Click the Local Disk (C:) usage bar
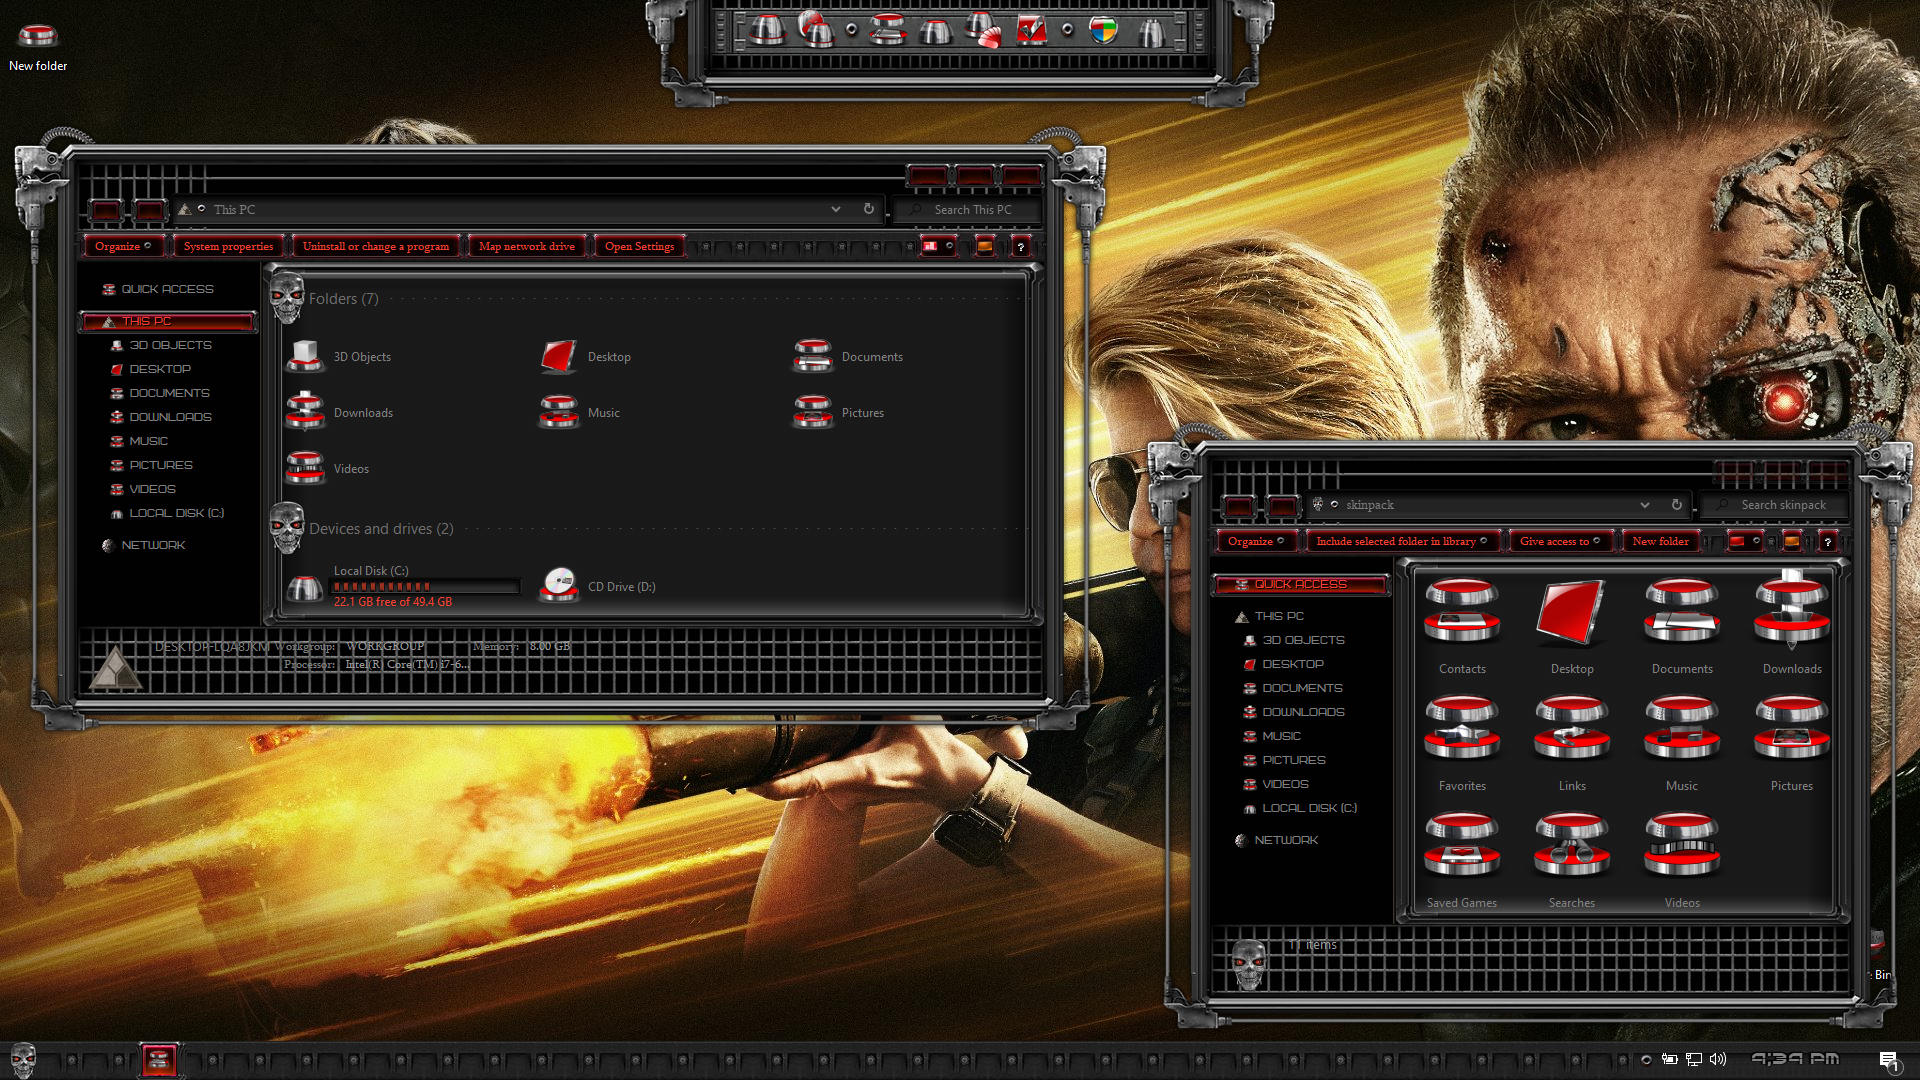Screen dimensions: 1920x1080 click(425, 586)
